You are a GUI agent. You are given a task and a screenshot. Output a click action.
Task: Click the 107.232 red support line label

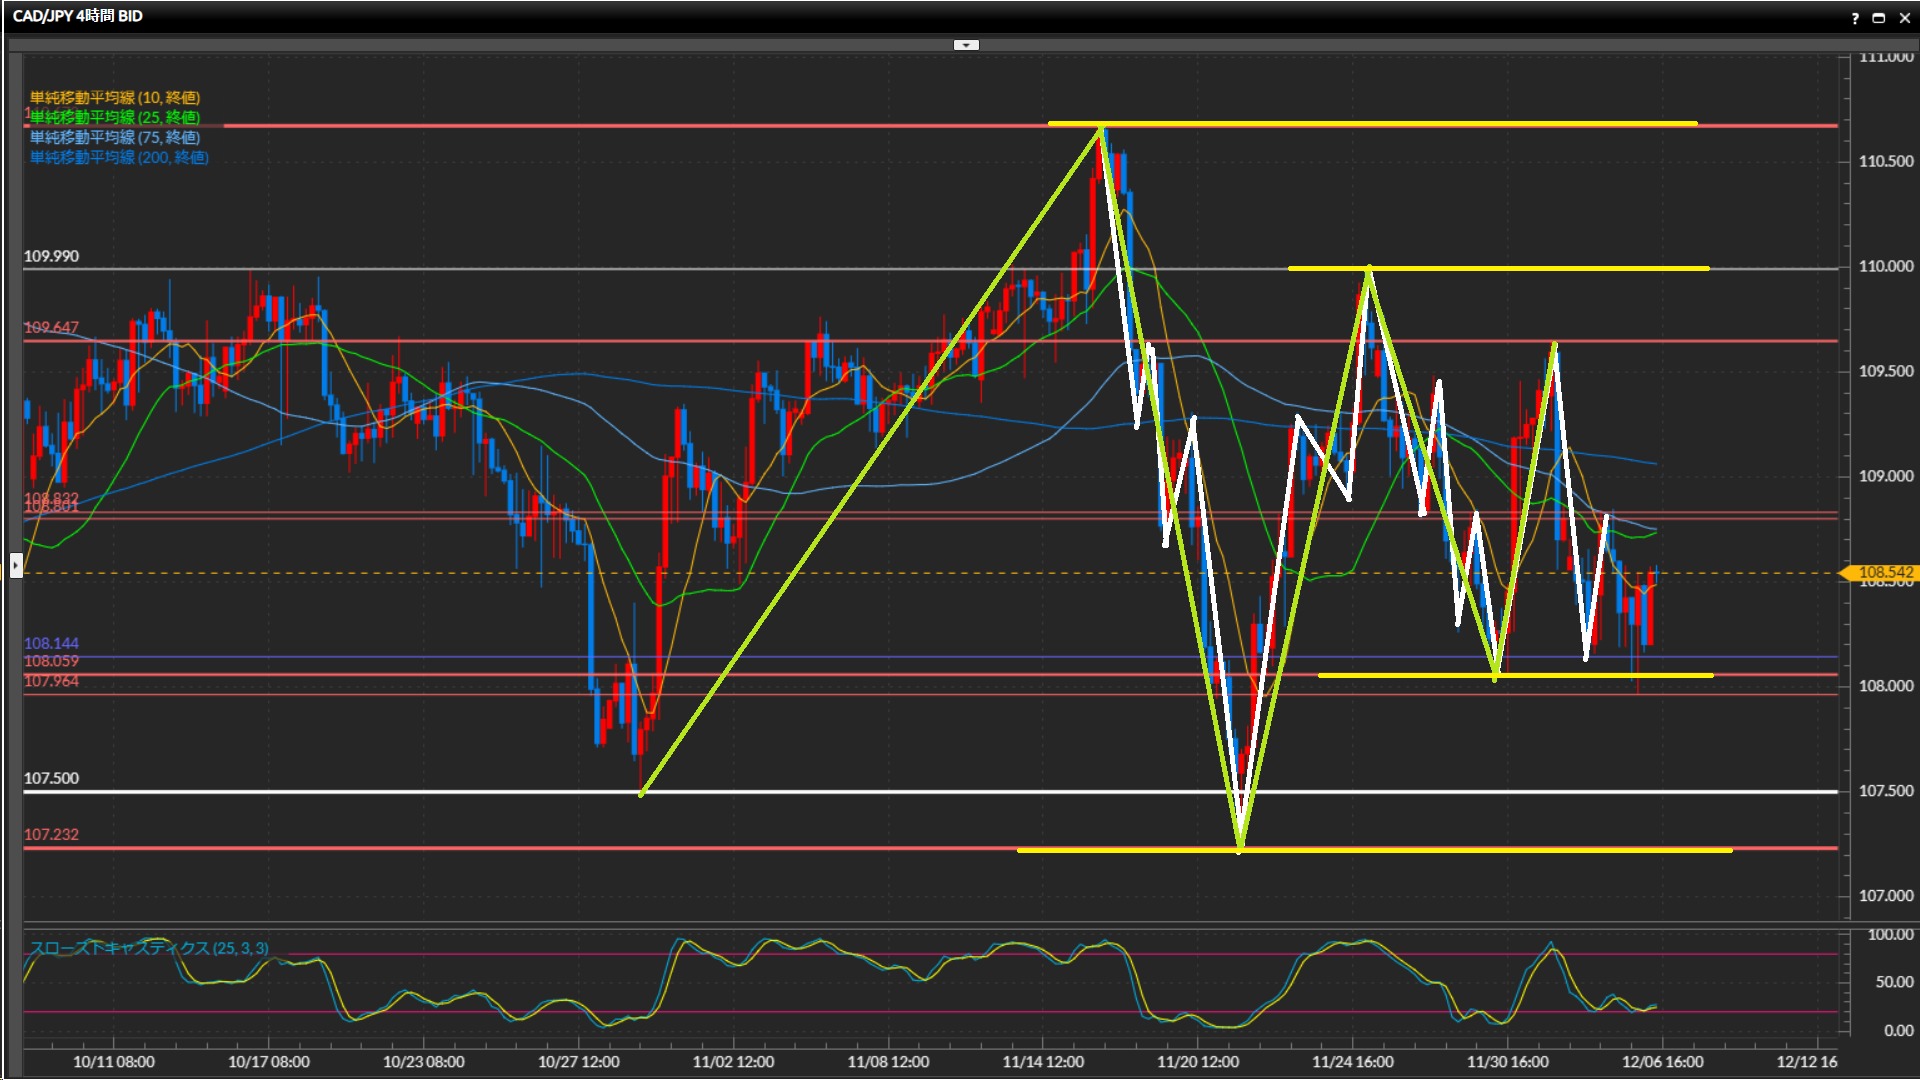pos(51,834)
